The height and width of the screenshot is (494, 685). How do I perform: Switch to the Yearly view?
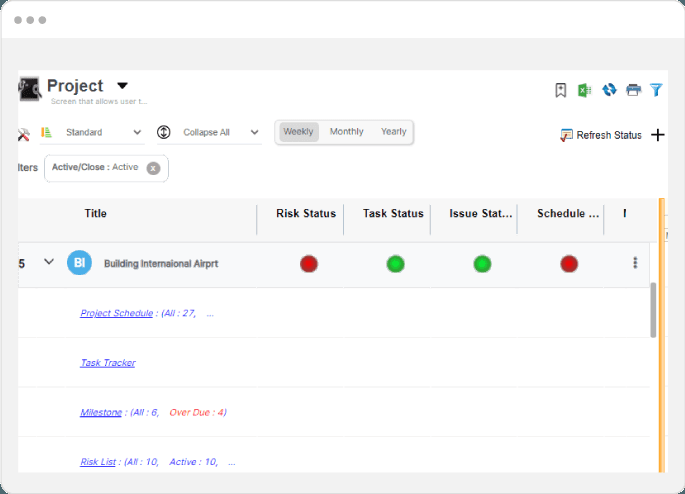(x=393, y=131)
